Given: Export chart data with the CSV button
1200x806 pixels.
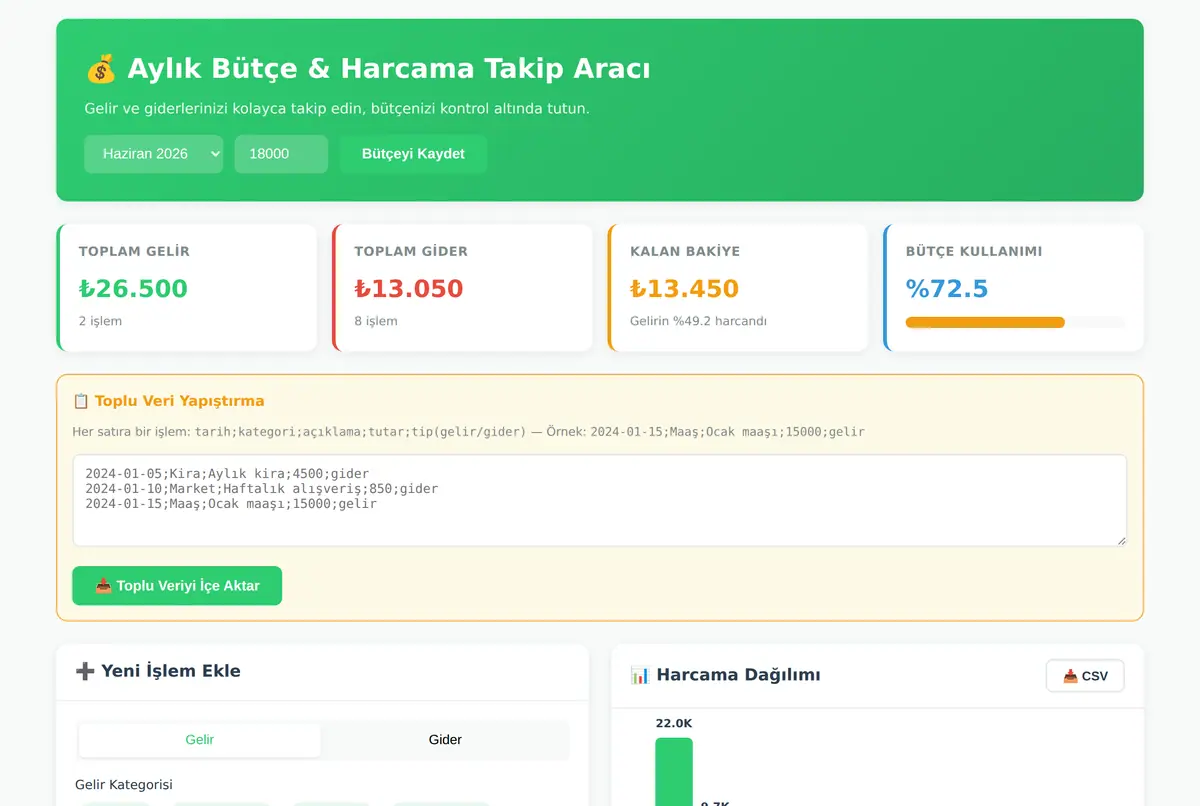Looking at the screenshot, I should pos(1085,676).
